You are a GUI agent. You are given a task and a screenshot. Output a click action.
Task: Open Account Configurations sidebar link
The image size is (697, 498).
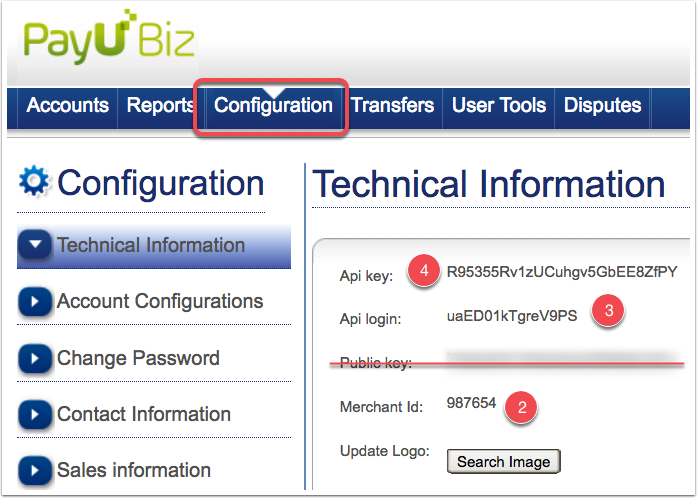click(x=160, y=301)
